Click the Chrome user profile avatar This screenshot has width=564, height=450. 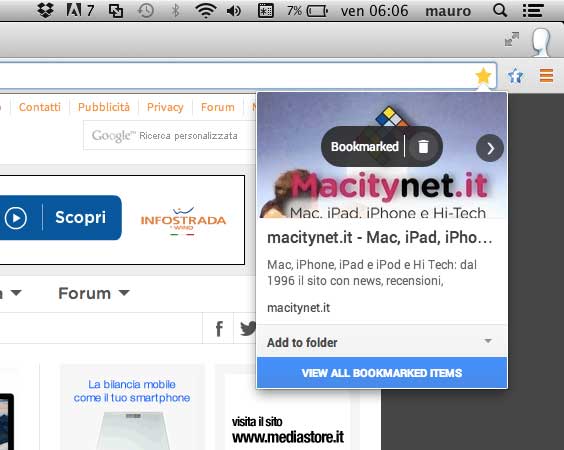click(x=541, y=42)
